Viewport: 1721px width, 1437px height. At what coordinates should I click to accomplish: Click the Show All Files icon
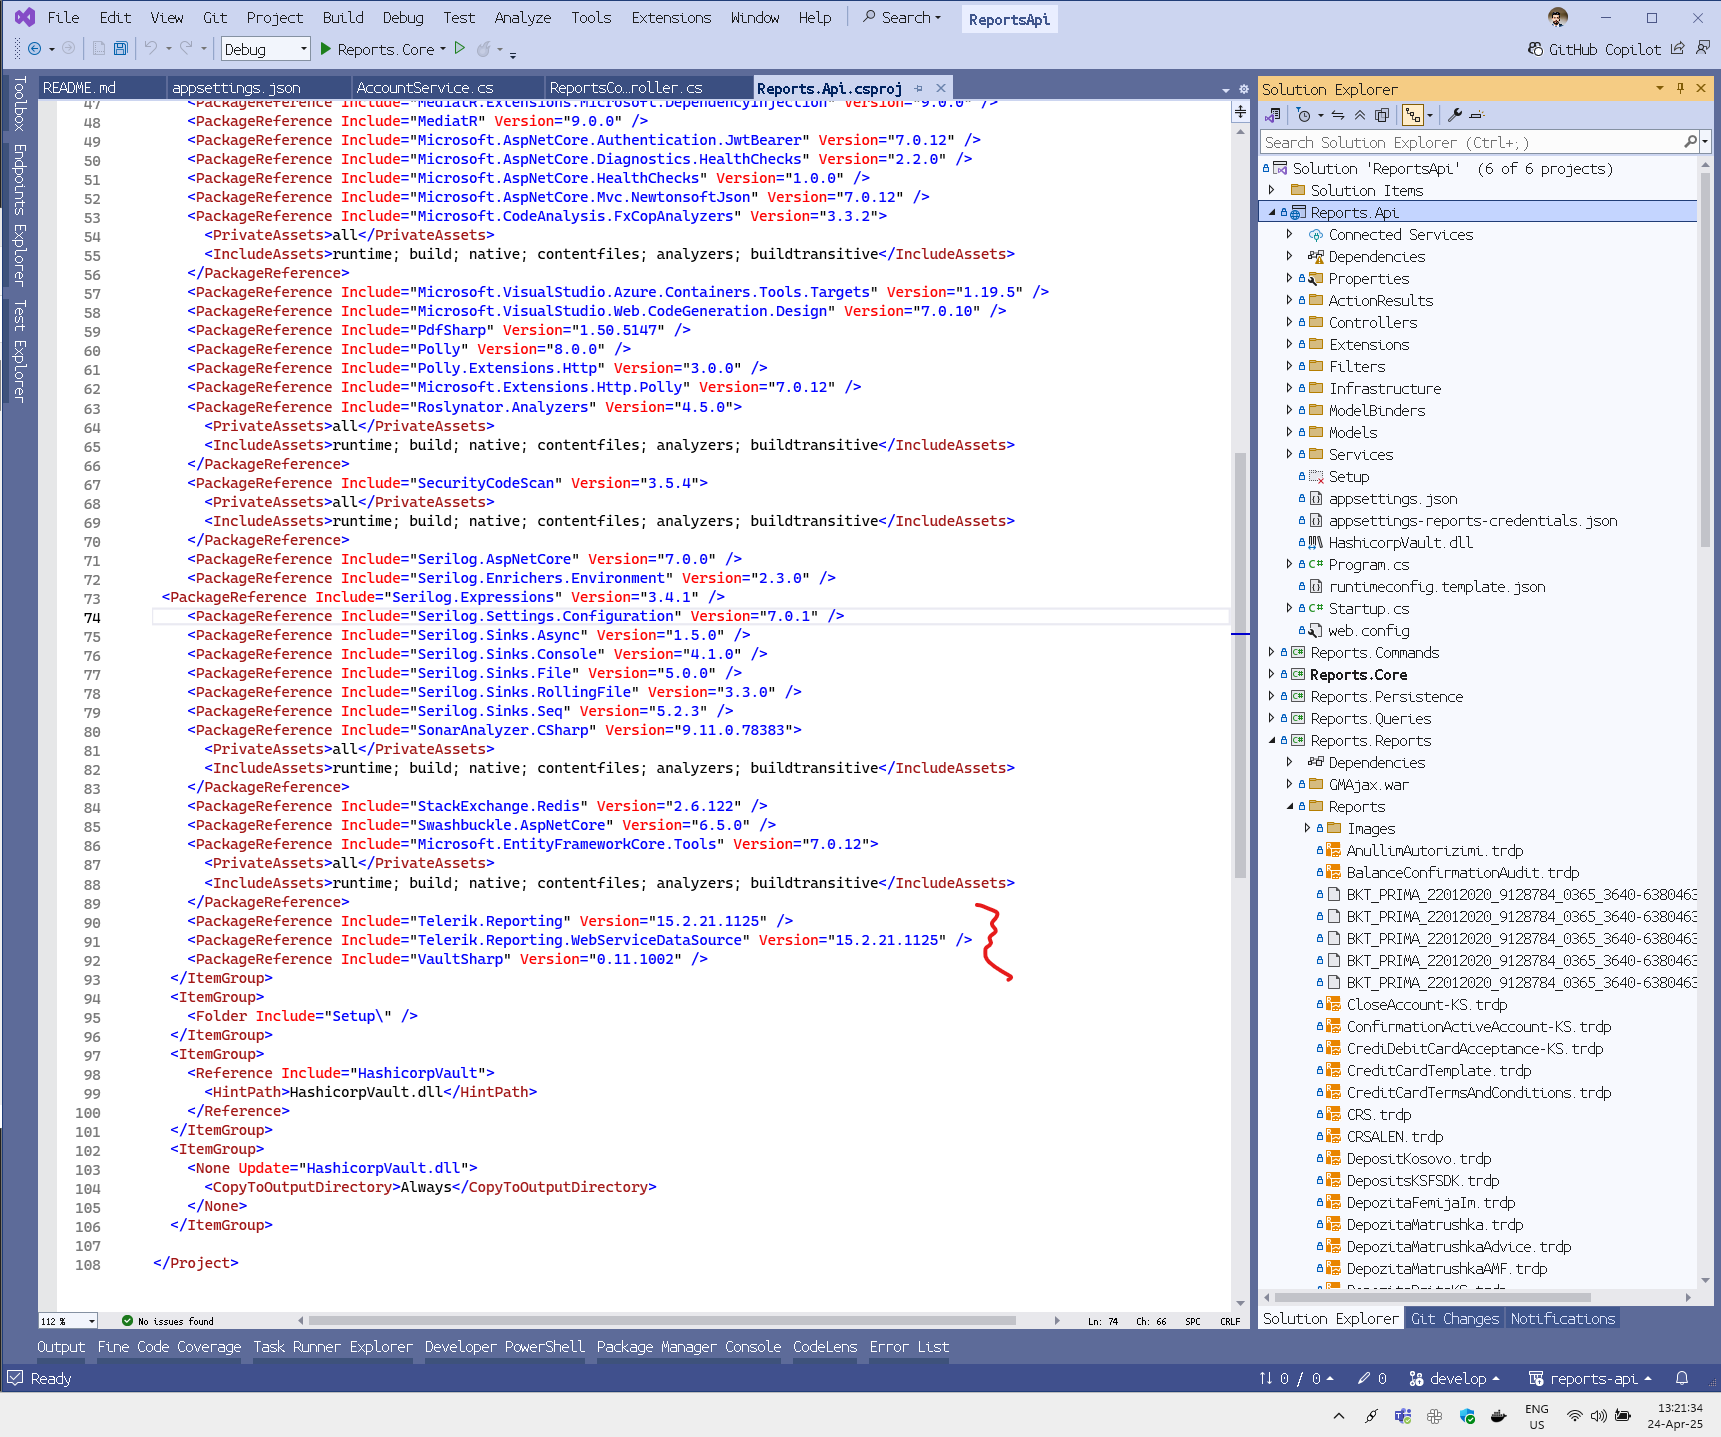click(x=1382, y=115)
